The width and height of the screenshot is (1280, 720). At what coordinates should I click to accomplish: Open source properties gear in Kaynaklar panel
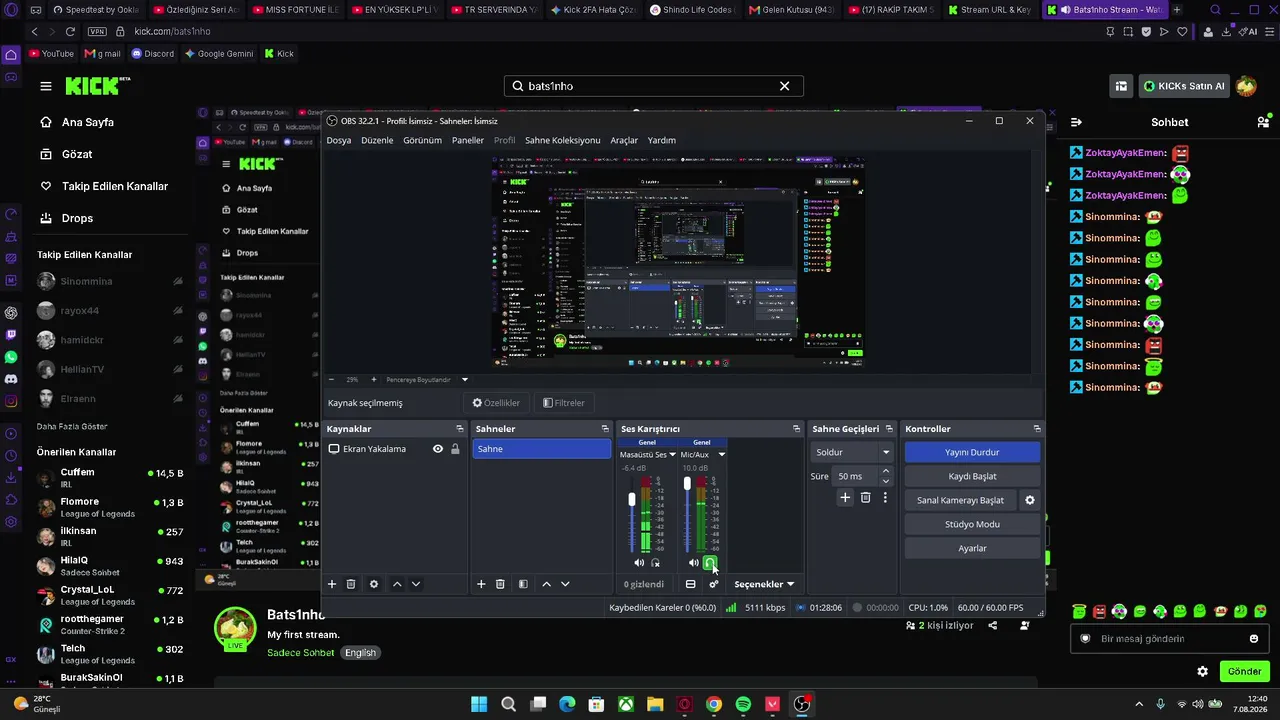[x=374, y=584]
